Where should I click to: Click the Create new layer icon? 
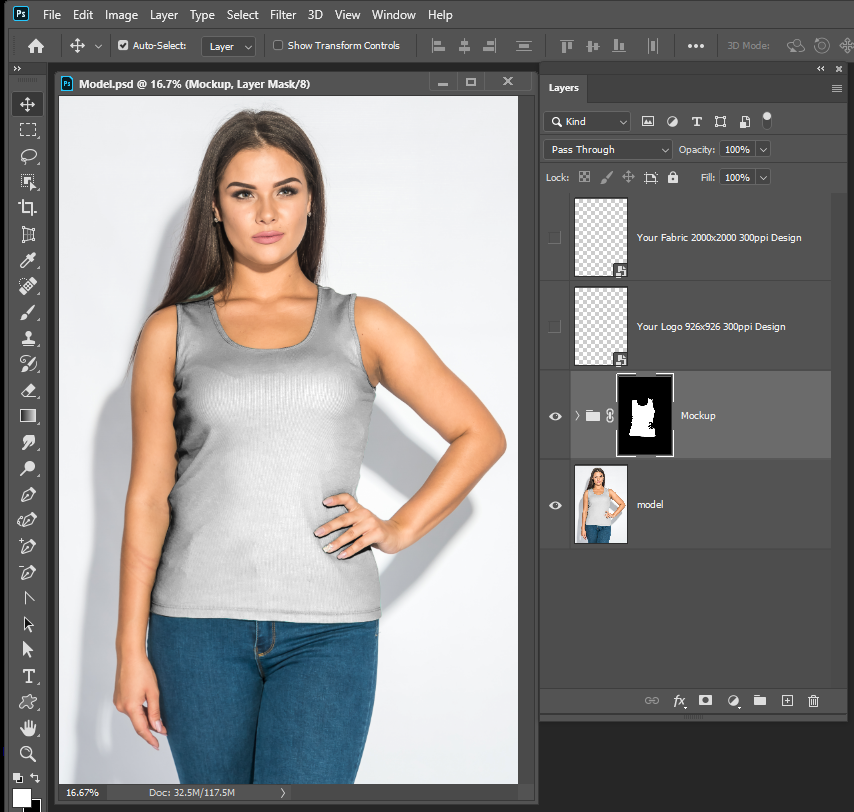coord(787,701)
